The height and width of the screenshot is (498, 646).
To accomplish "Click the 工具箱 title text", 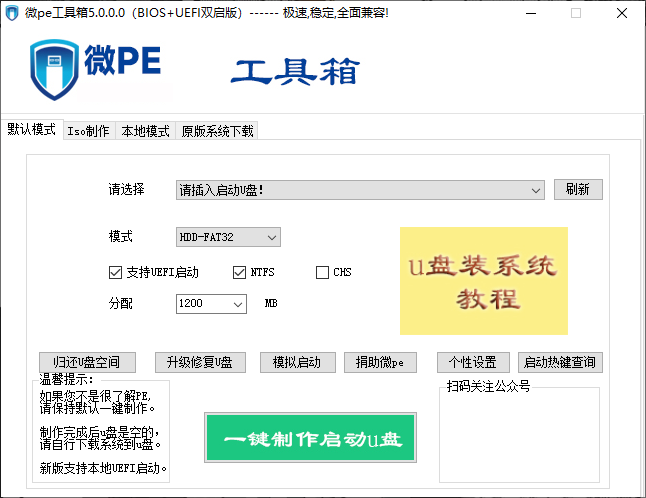I will (295, 72).
